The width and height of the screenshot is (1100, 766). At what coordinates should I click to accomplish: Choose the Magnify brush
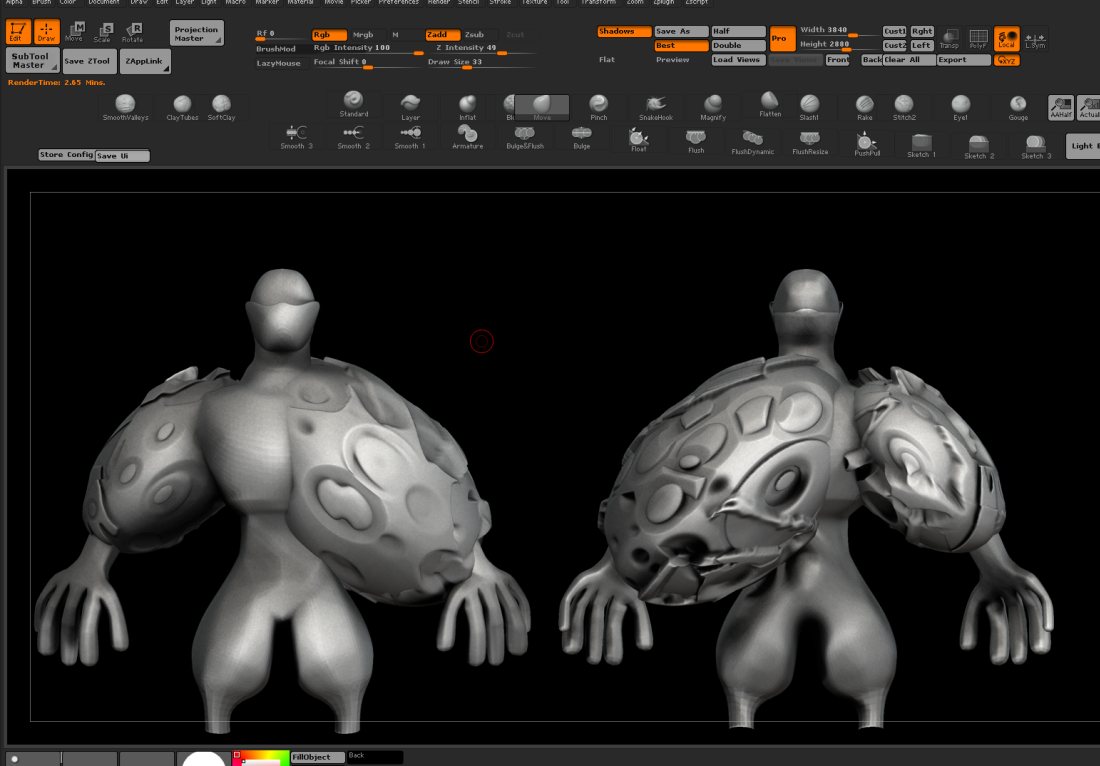tap(713, 107)
